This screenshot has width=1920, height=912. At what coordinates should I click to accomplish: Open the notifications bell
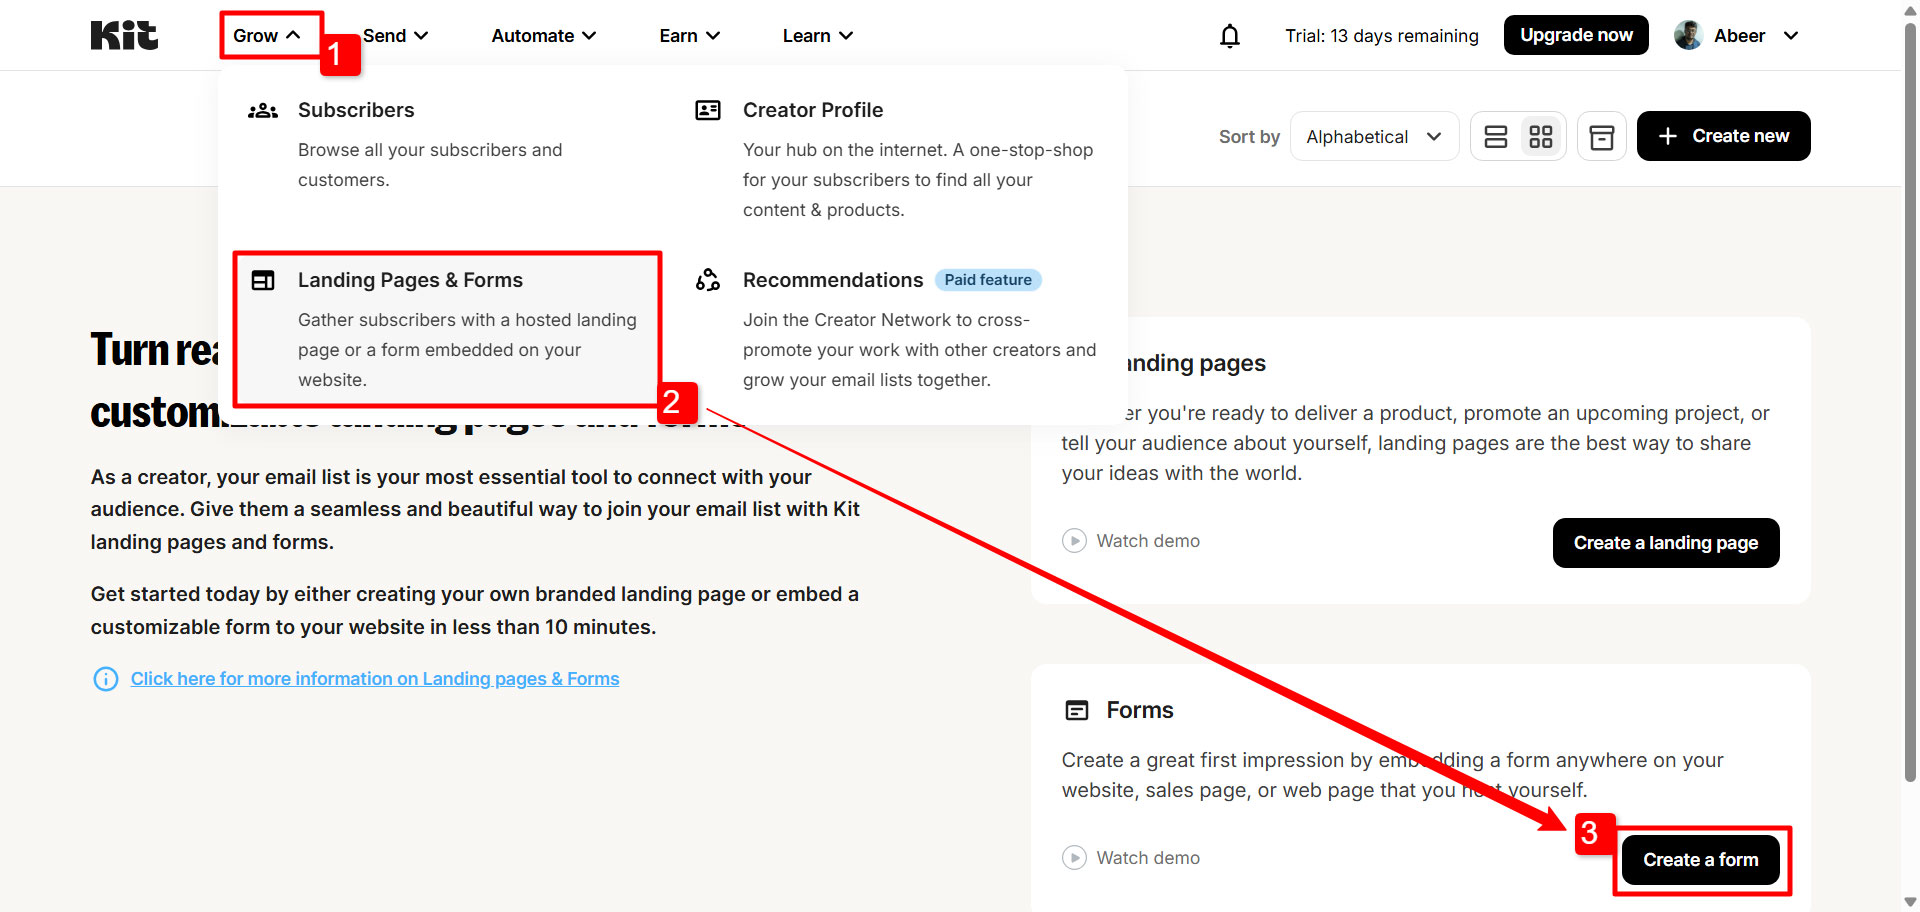click(x=1230, y=36)
